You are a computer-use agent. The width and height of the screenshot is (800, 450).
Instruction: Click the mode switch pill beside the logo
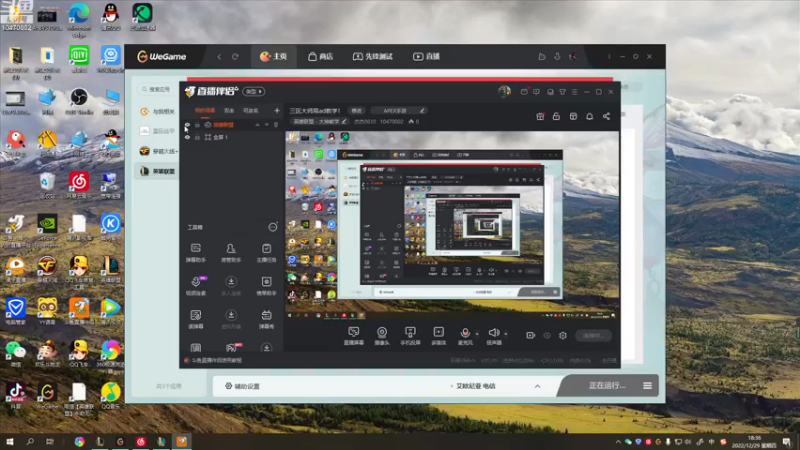click(254, 91)
